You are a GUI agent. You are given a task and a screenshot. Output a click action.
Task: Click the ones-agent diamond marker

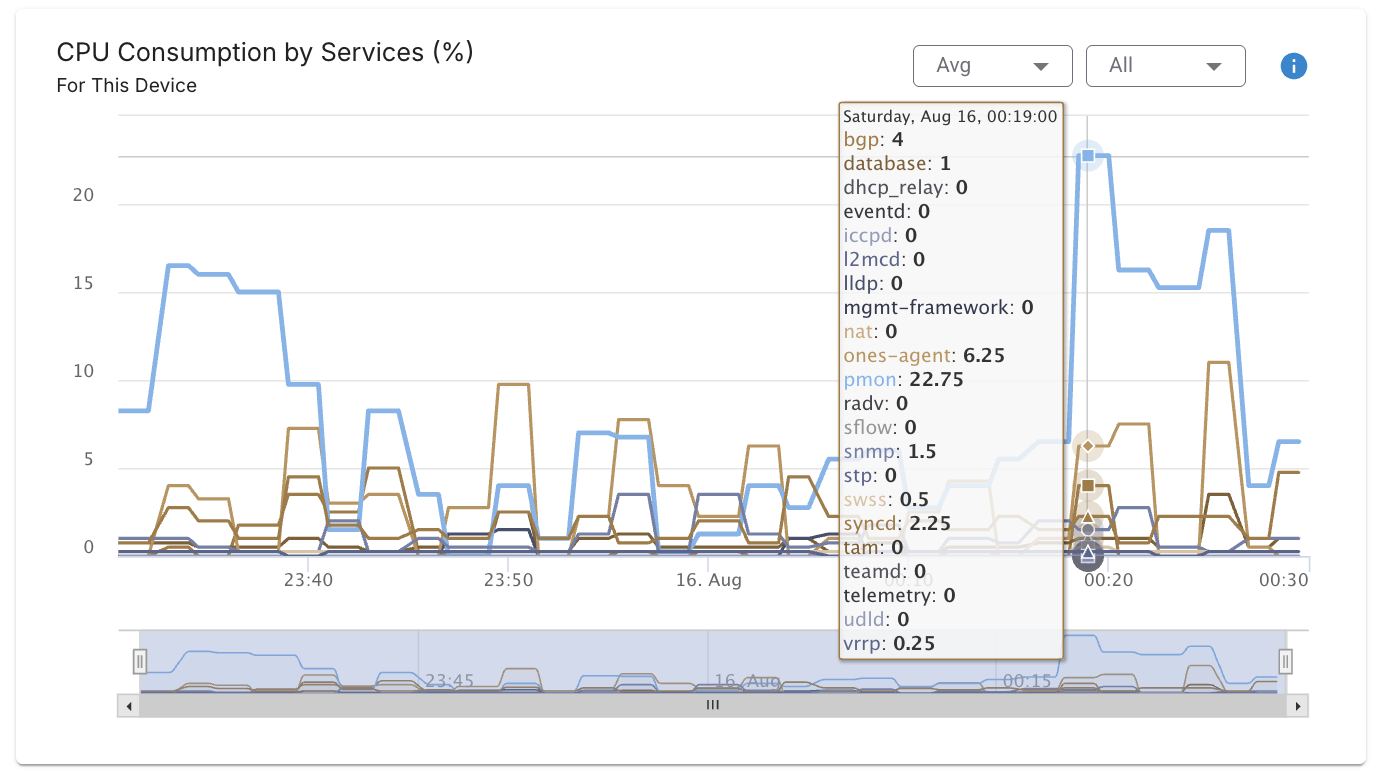tap(1088, 445)
